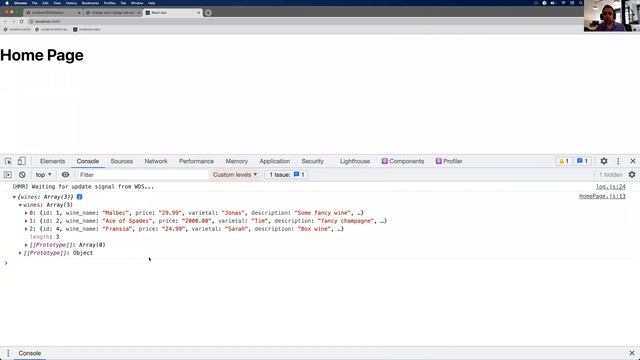
Task: Click the 'length: 3' property row
Action: pos(44,237)
